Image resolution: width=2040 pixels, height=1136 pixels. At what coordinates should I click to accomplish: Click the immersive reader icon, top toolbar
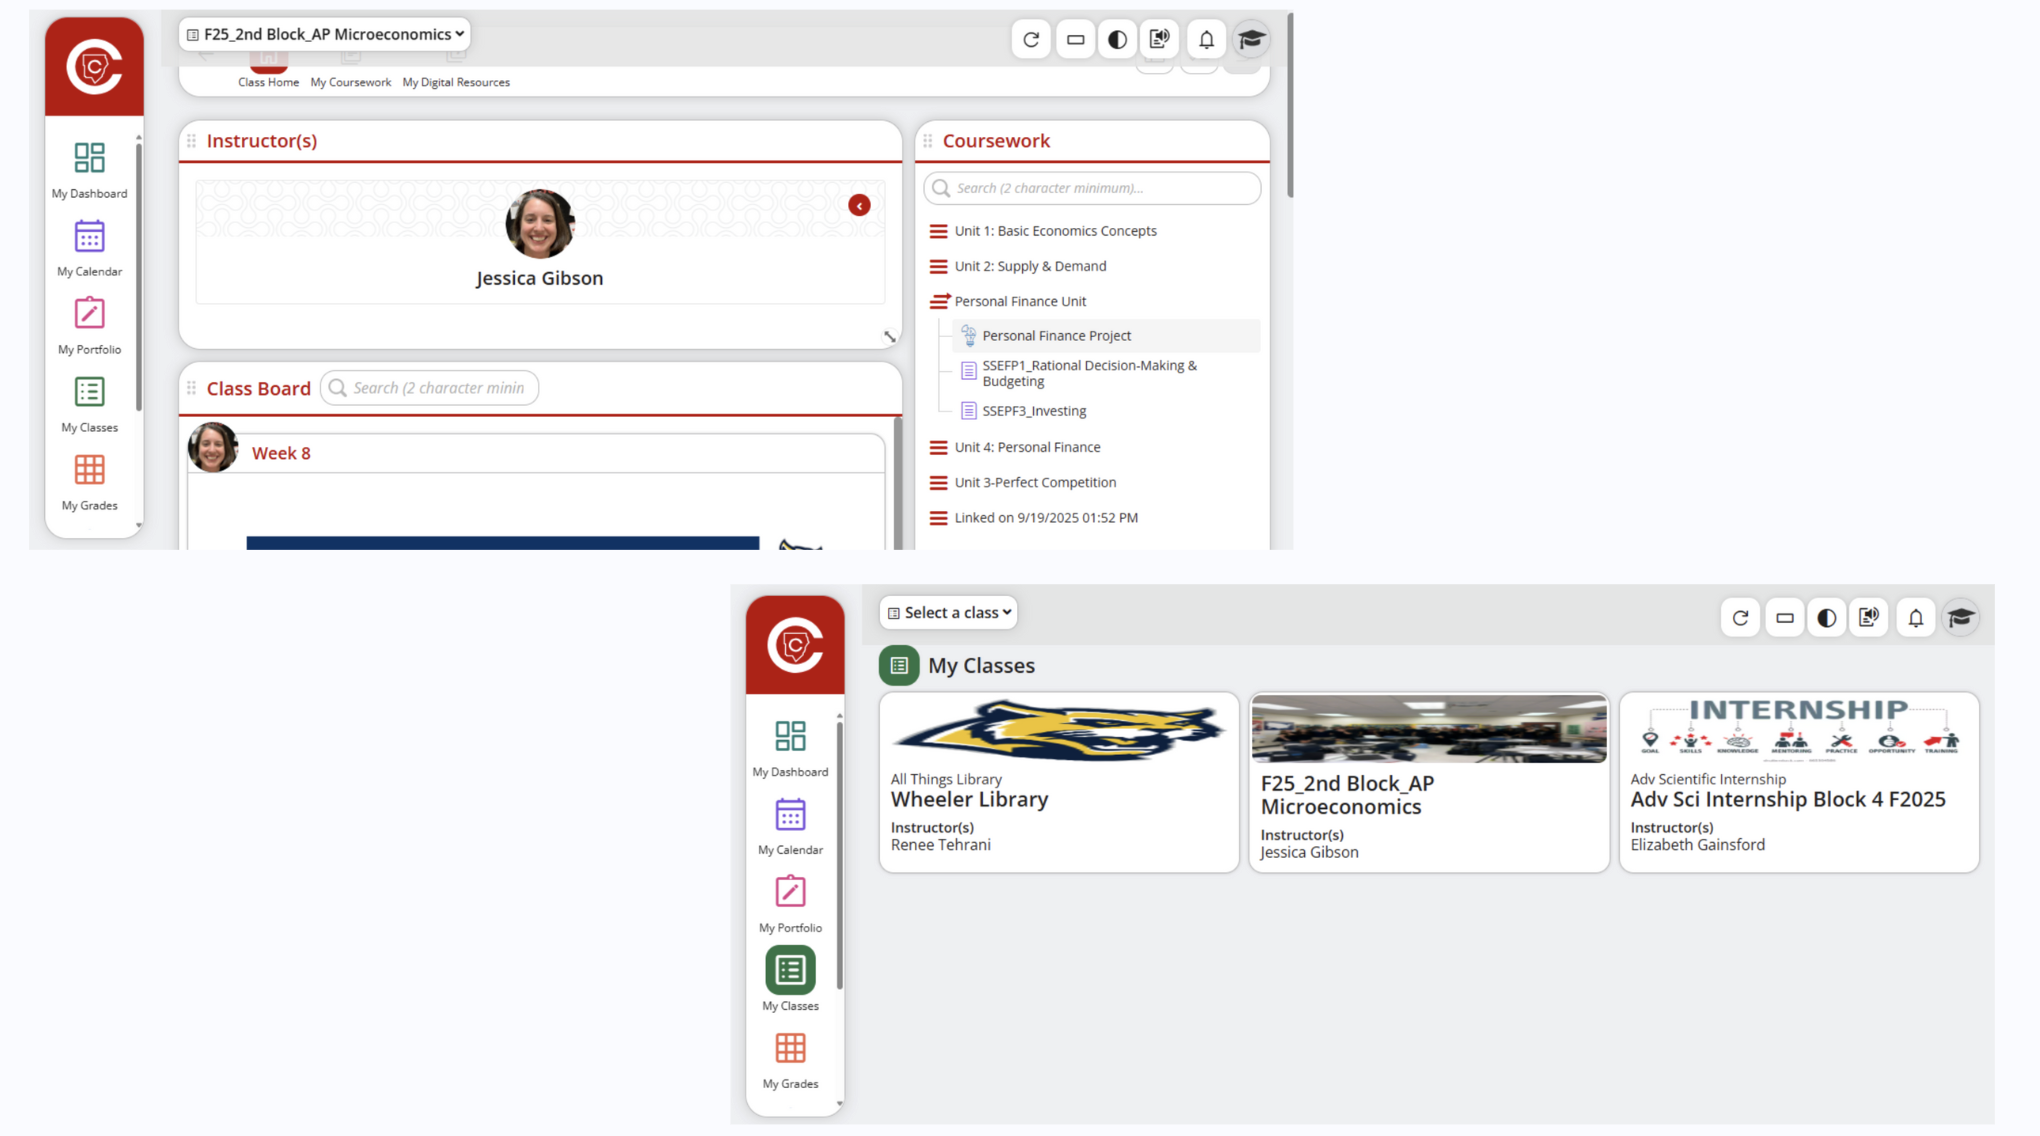tap(1159, 40)
